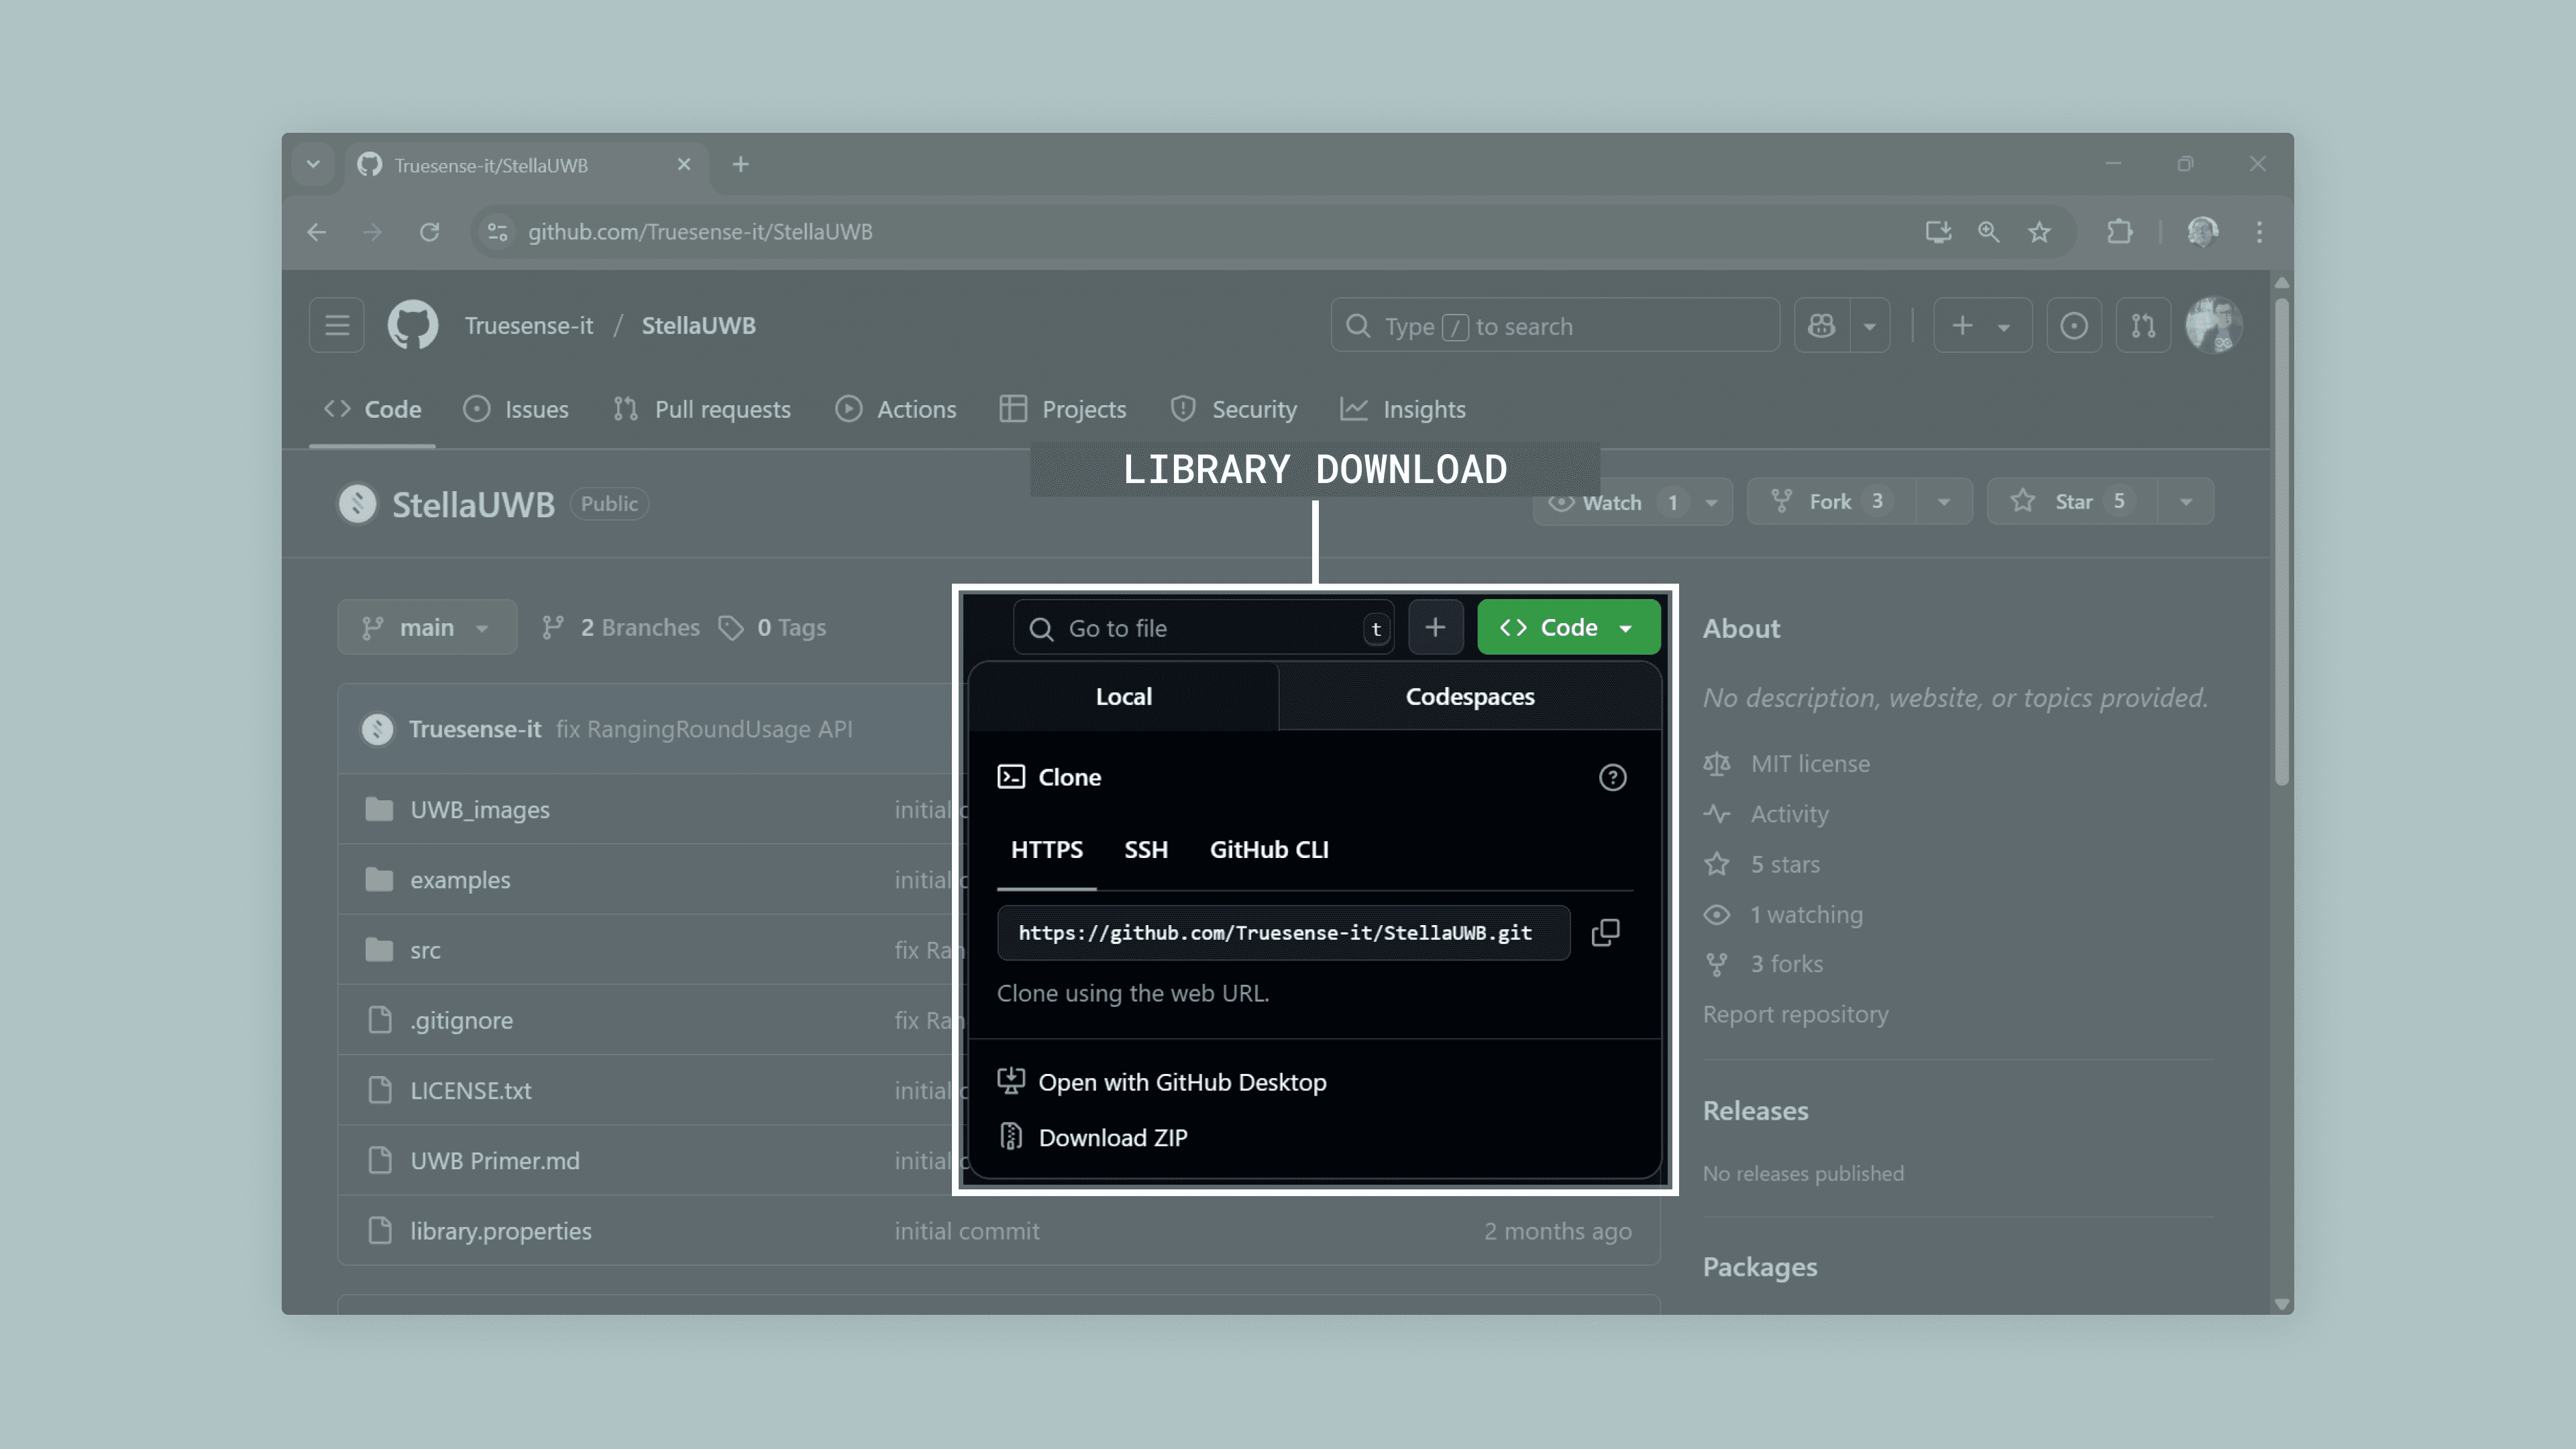Switch to the Codespaces tab
The width and height of the screenshot is (2576, 1449).
1470,697
